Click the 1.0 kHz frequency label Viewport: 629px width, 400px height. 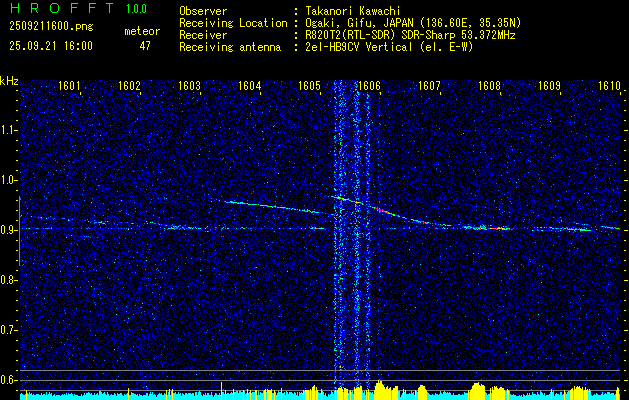tap(8, 180)
